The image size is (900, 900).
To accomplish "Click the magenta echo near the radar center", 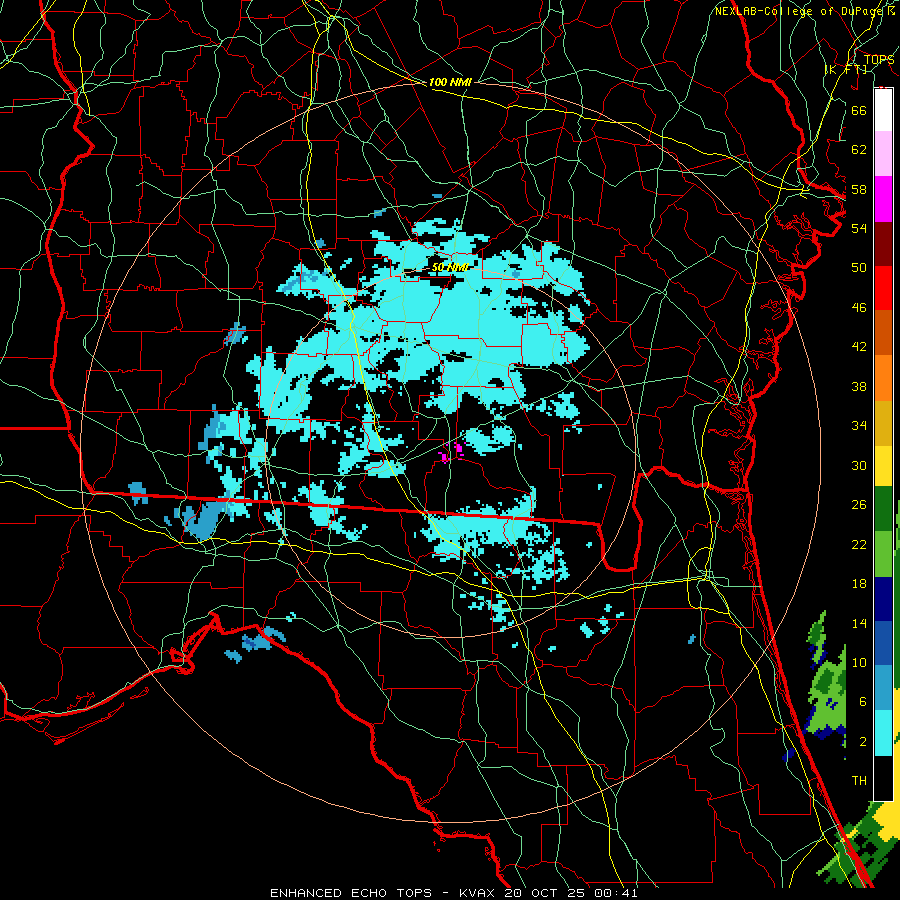I will coord(452,452).
